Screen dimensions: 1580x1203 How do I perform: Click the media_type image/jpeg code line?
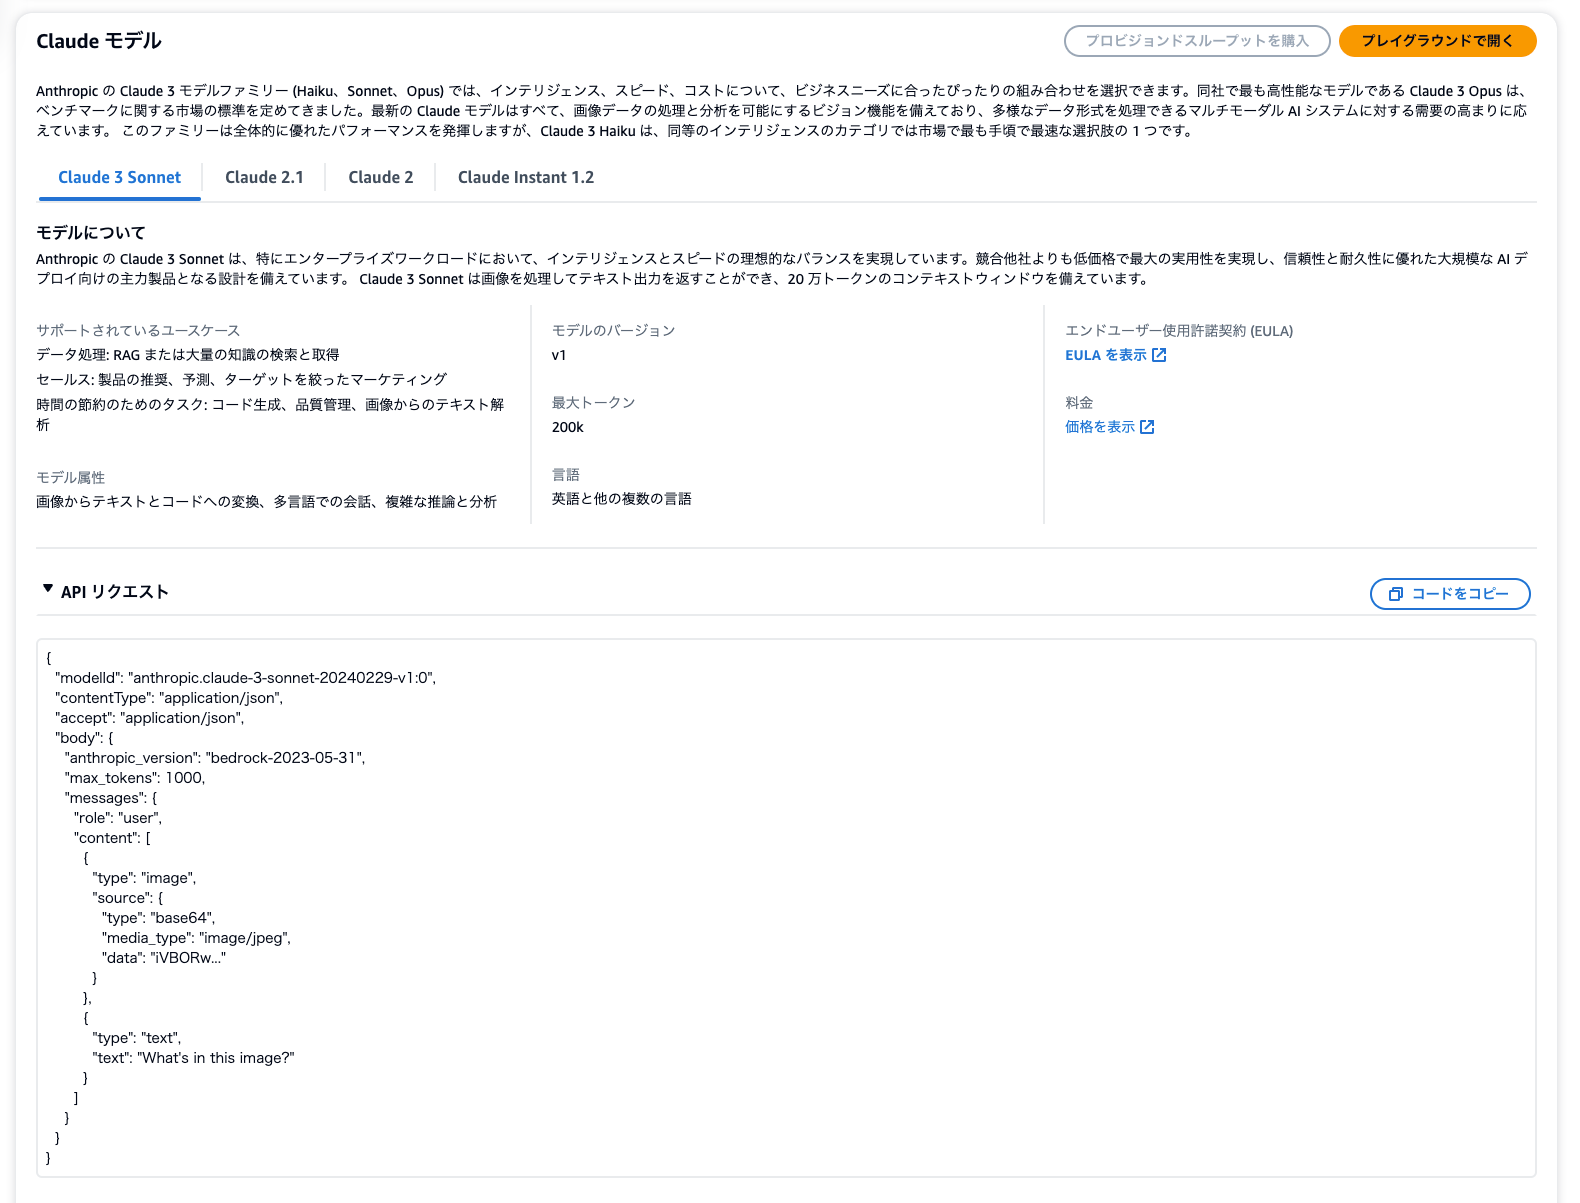[197, 938]
